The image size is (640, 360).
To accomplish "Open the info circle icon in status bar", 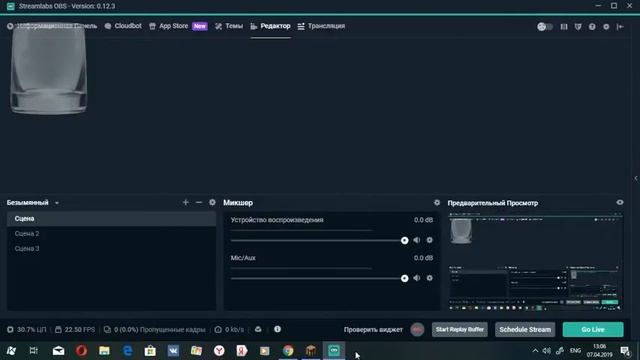I will tap(278, 329).
